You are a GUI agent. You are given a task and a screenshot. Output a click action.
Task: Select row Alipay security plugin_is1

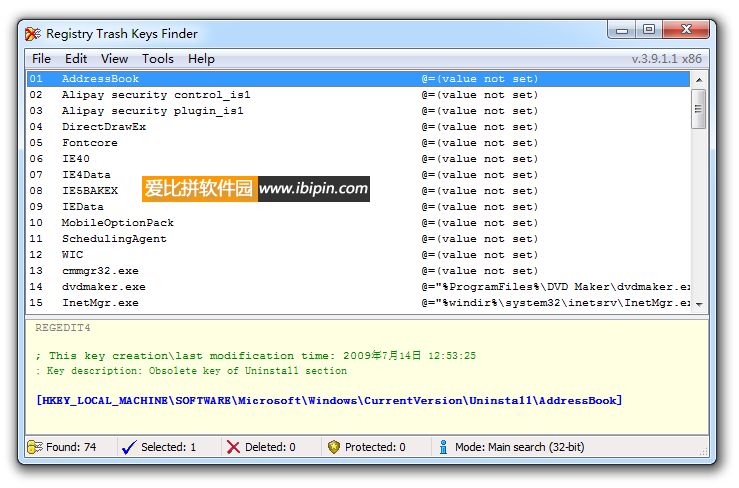pyautogui.click(x=358, y=111)
